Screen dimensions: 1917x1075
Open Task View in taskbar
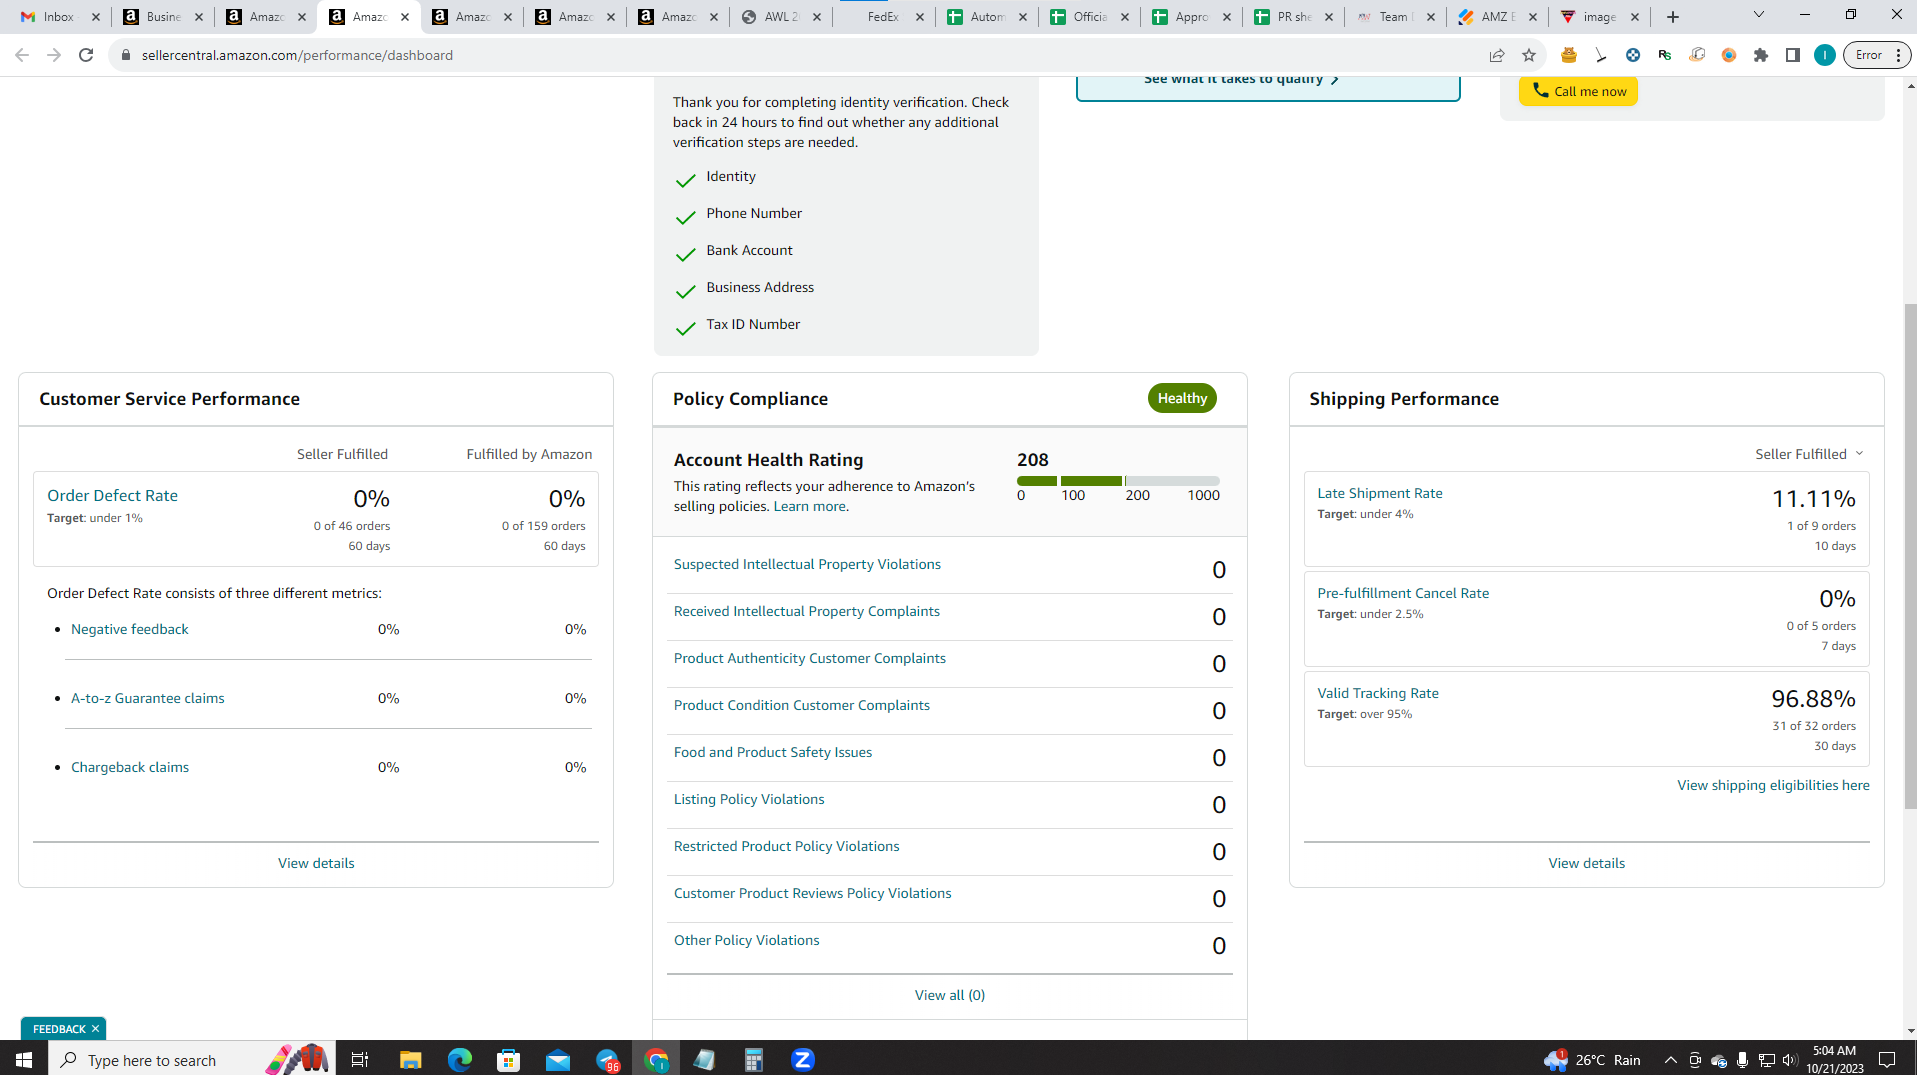(x=360, y=1059)
